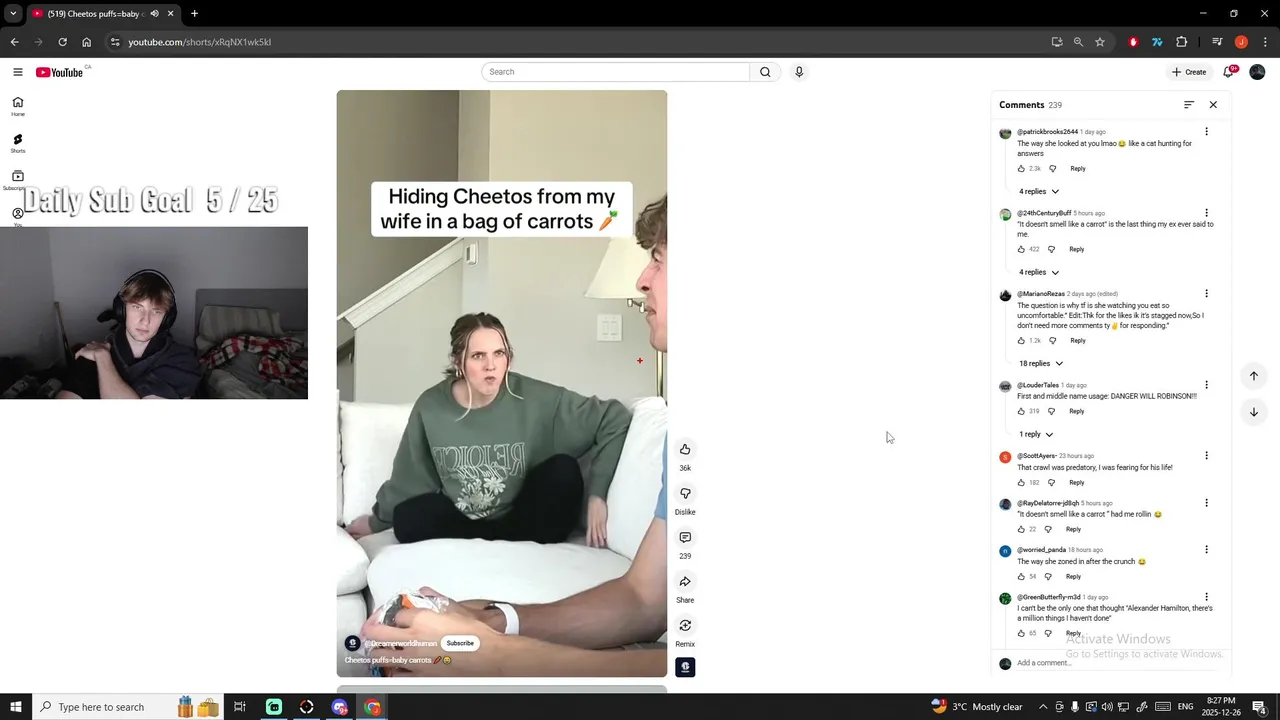Screen dimensions: 1280x720
Task: Like @patrickbrooks2644's comment
Action: [1021, 169]
